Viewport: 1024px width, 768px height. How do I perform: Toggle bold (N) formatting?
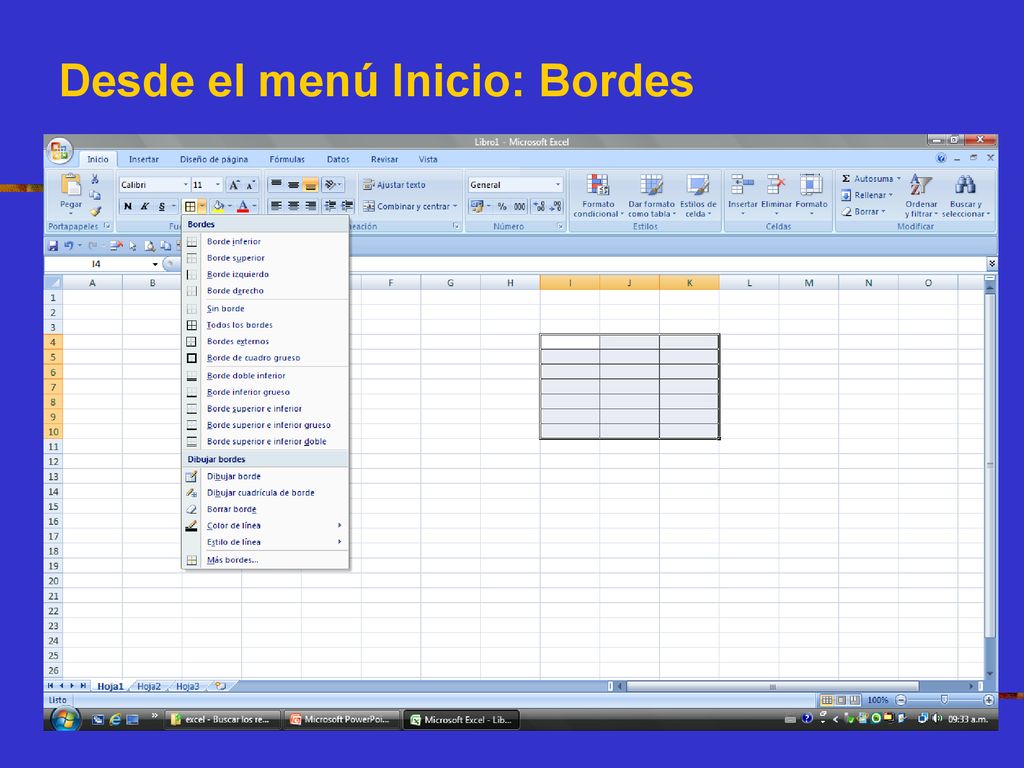click(x=128, y=206)
